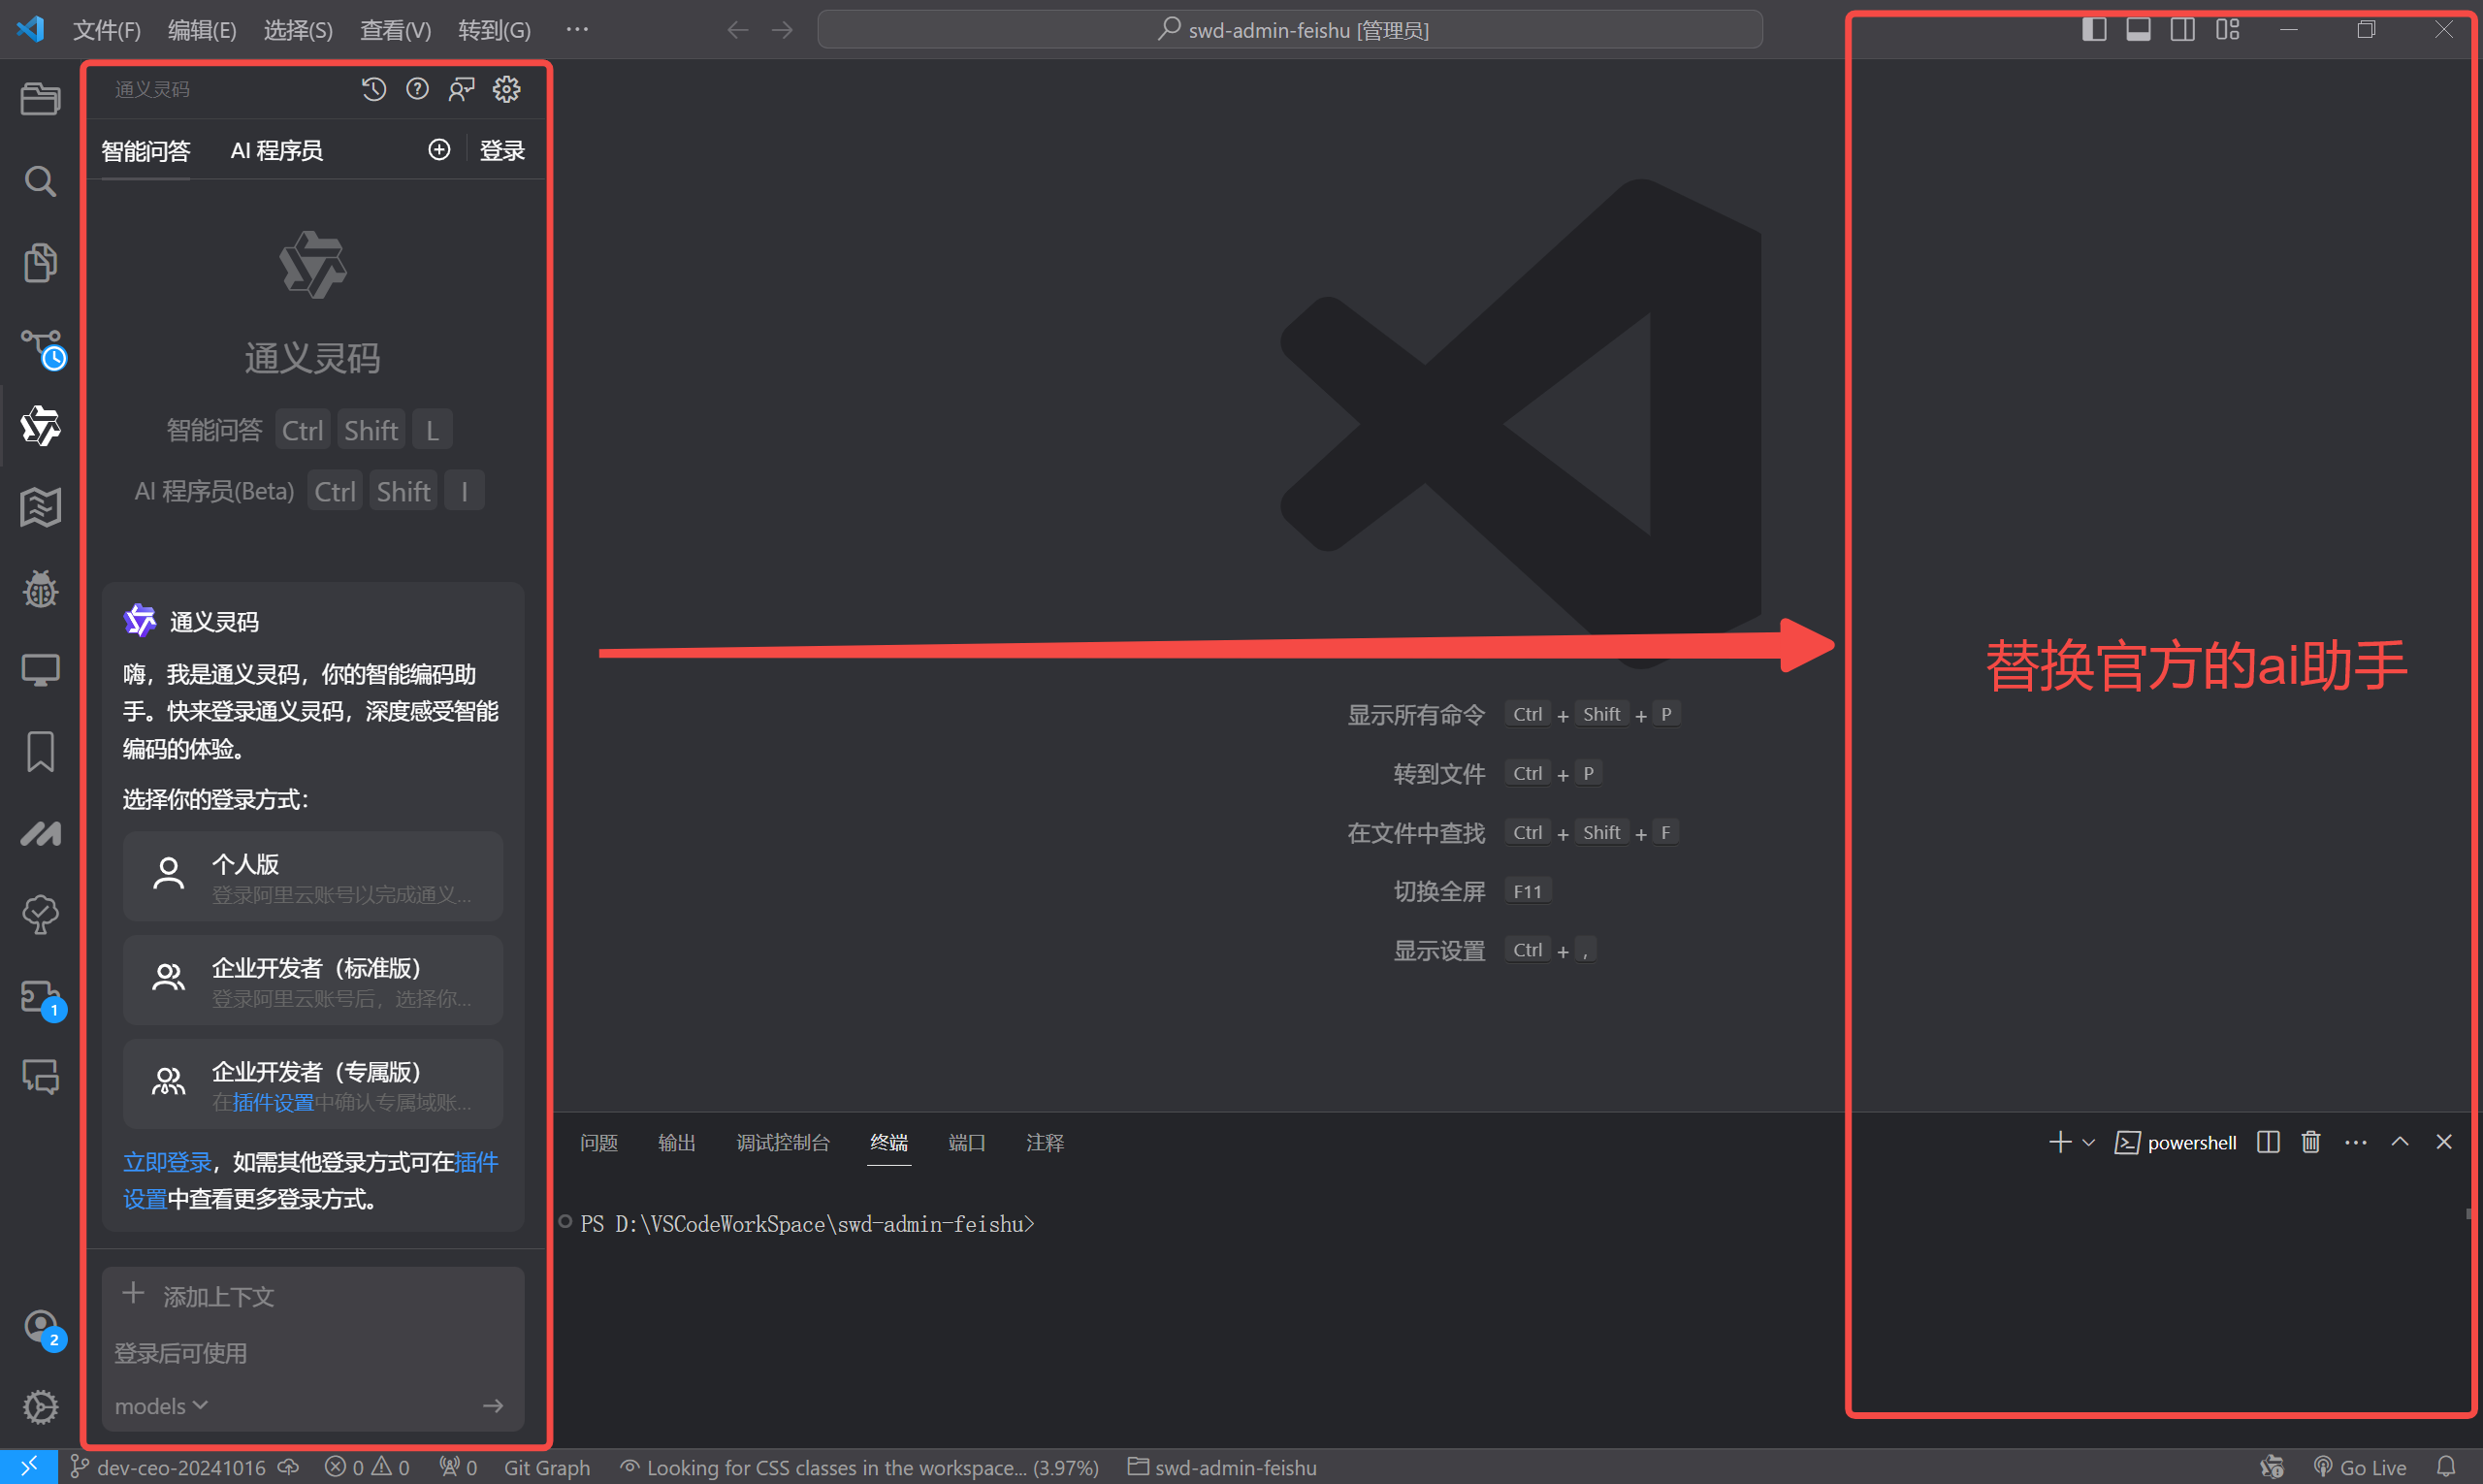The width and height of the screenshot is (2483, 1484).
Task: Go forward with the navigation arrow
Action: 782,30
